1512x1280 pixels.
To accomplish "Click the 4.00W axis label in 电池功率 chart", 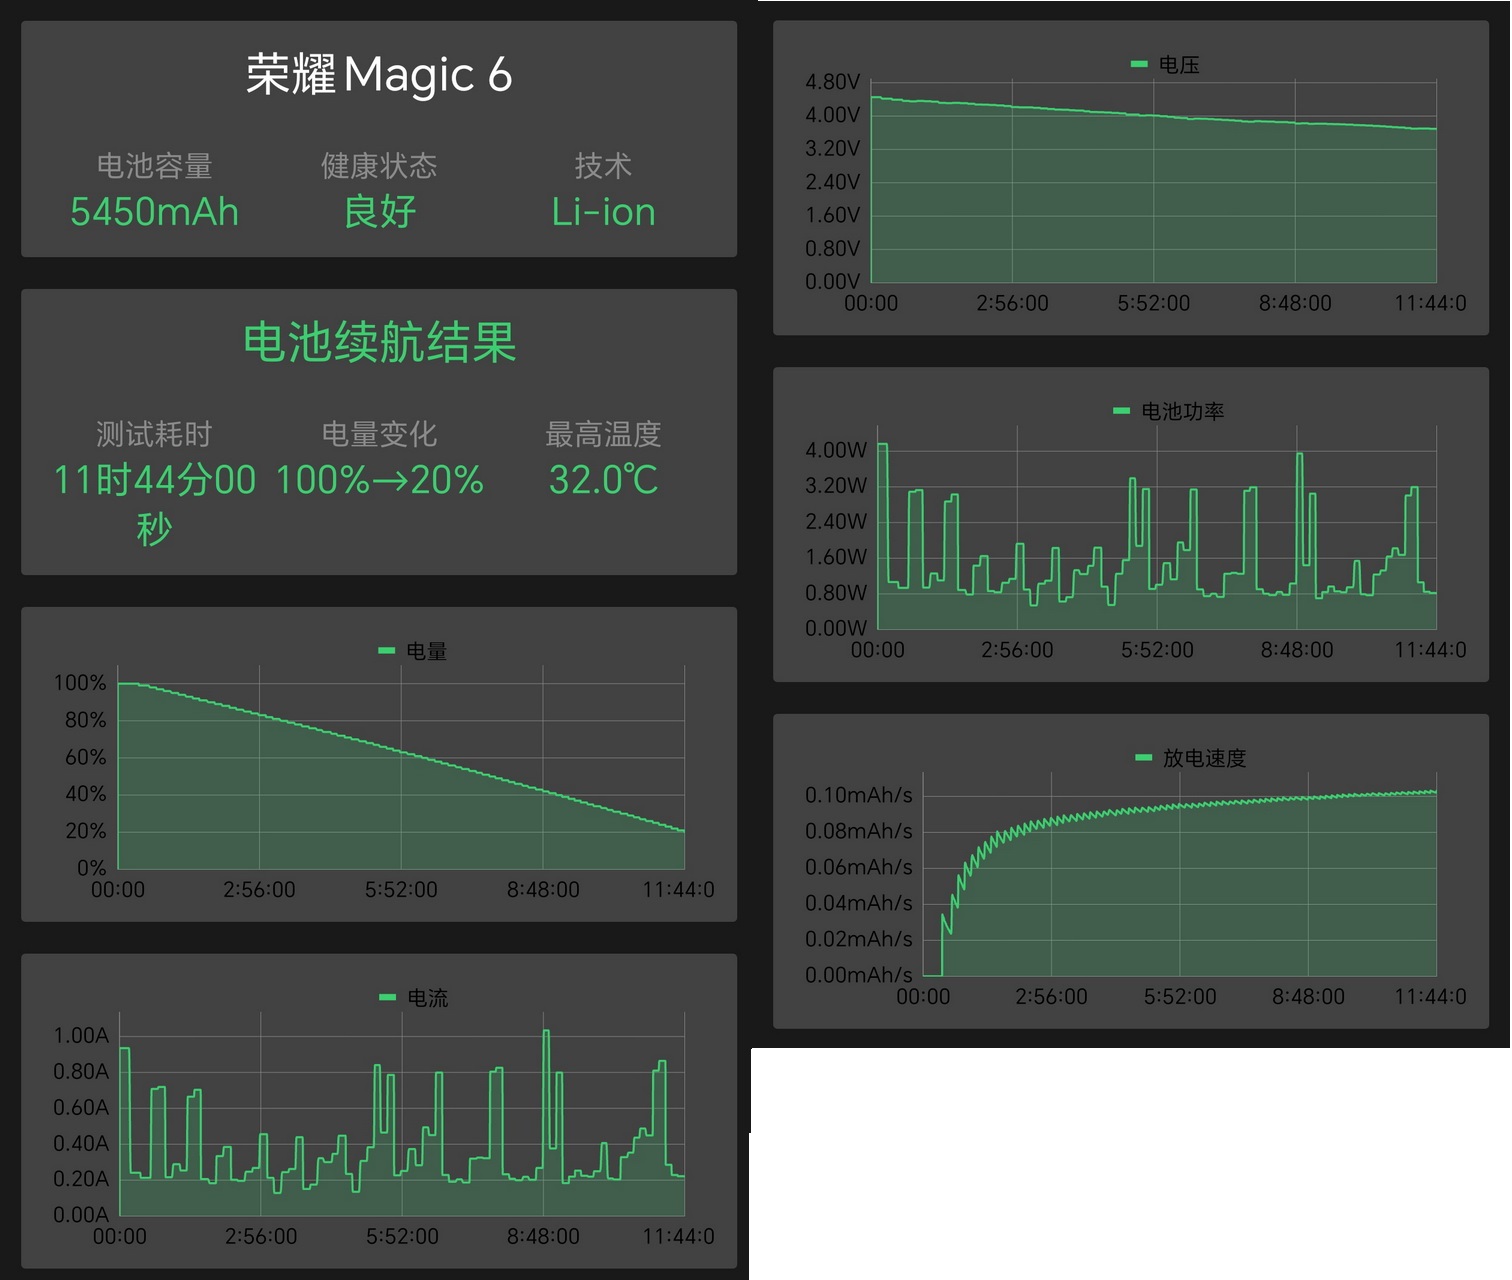I will pyautogui.click(x=836, y=450).
